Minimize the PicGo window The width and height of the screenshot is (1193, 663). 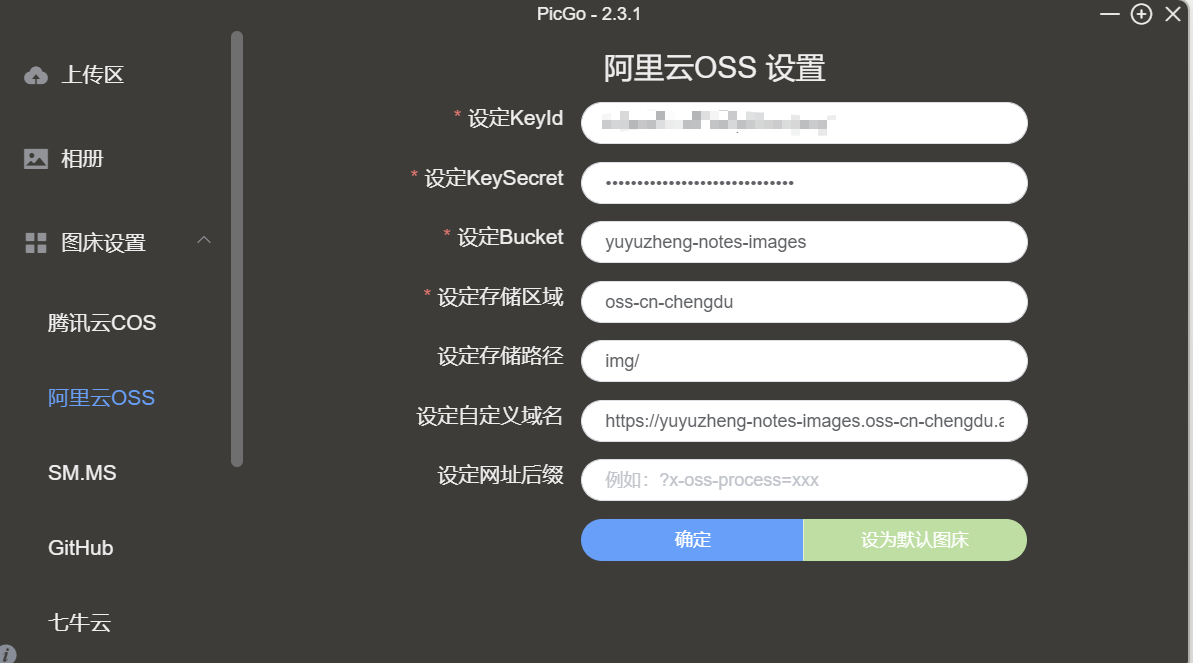(x=1110, y=14)
